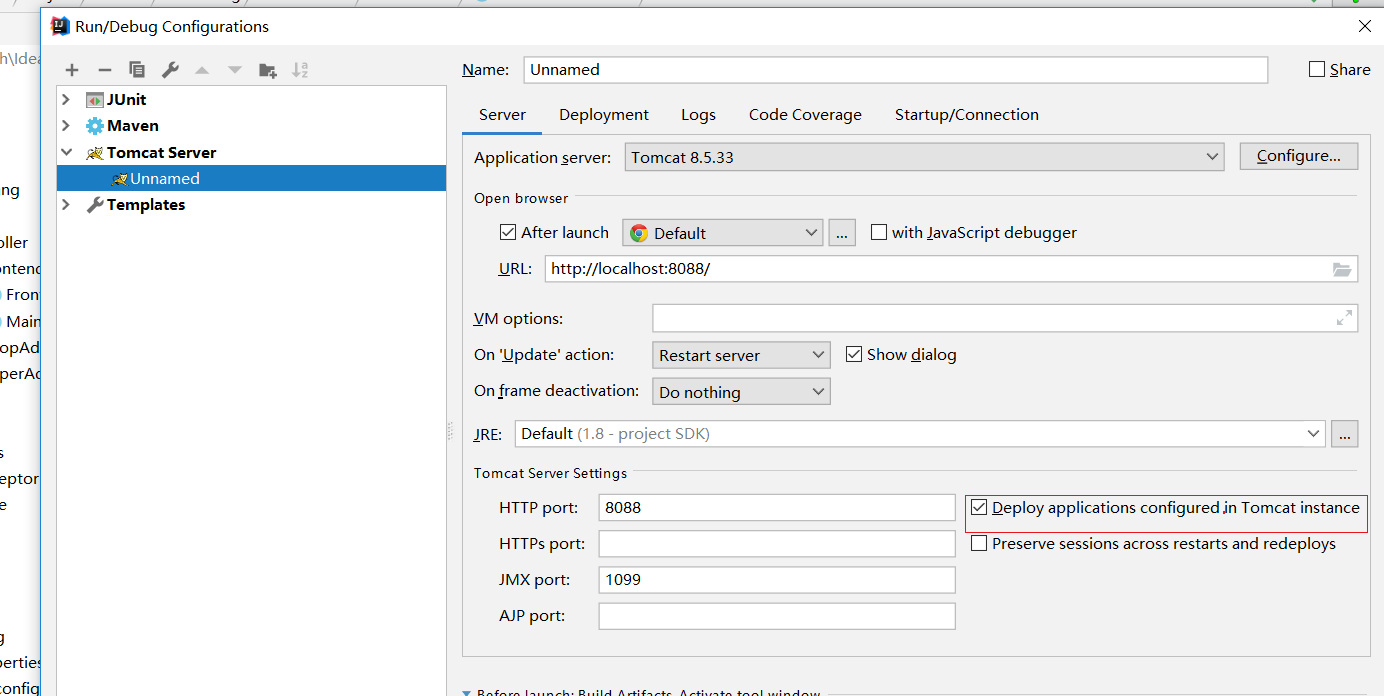
Task: Expand the Templates tree node
Action: [x=66, y=204]
